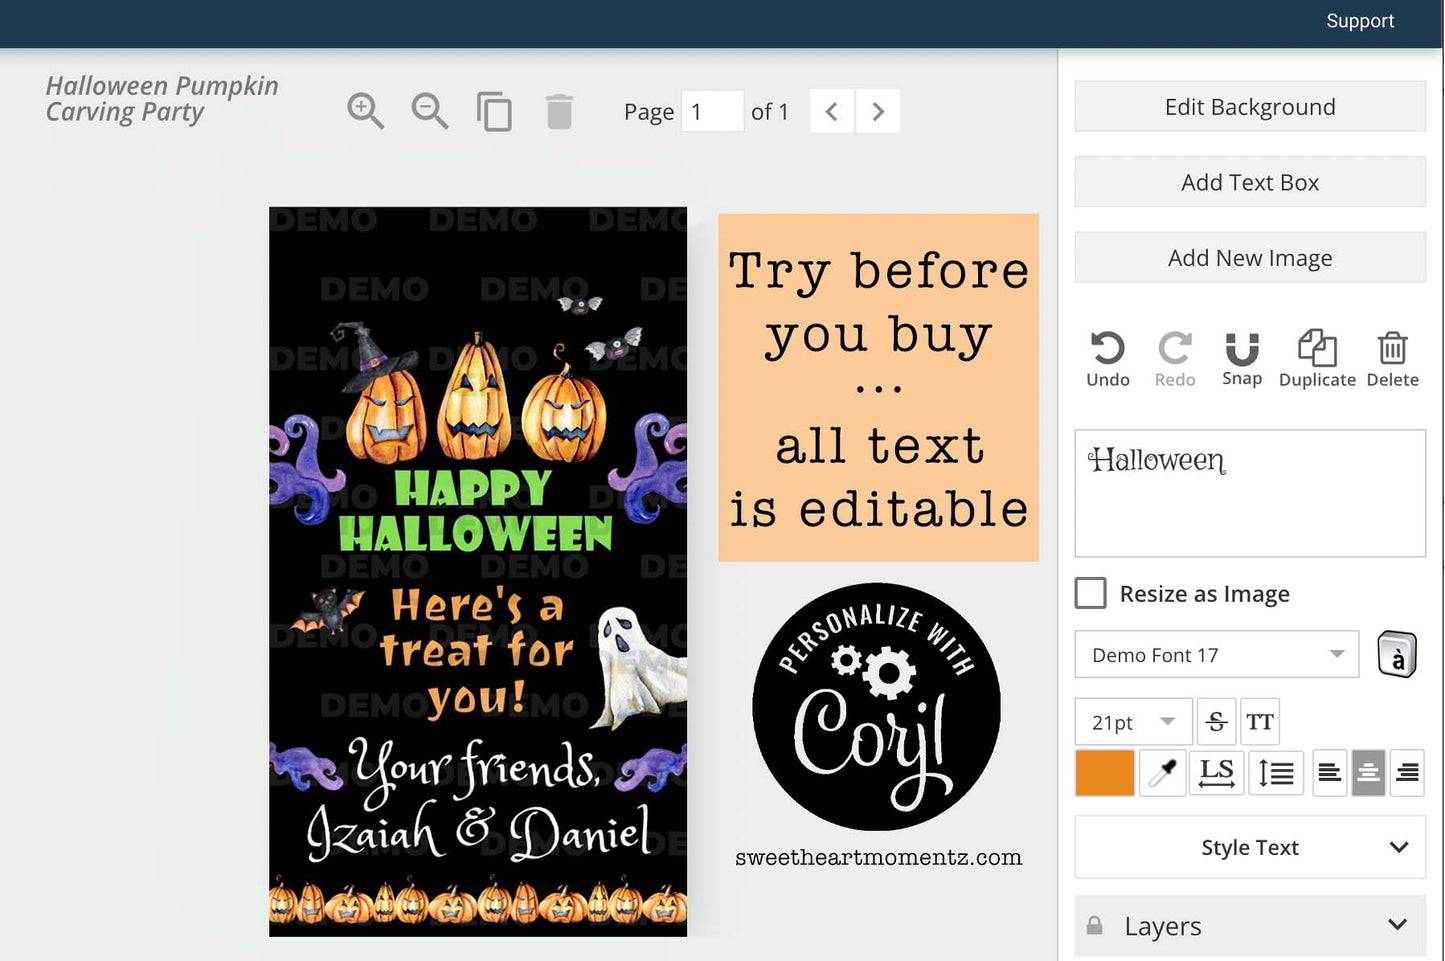Open Support in the top bar
The image size is (1445, 961).
(x=1359, y=21)
